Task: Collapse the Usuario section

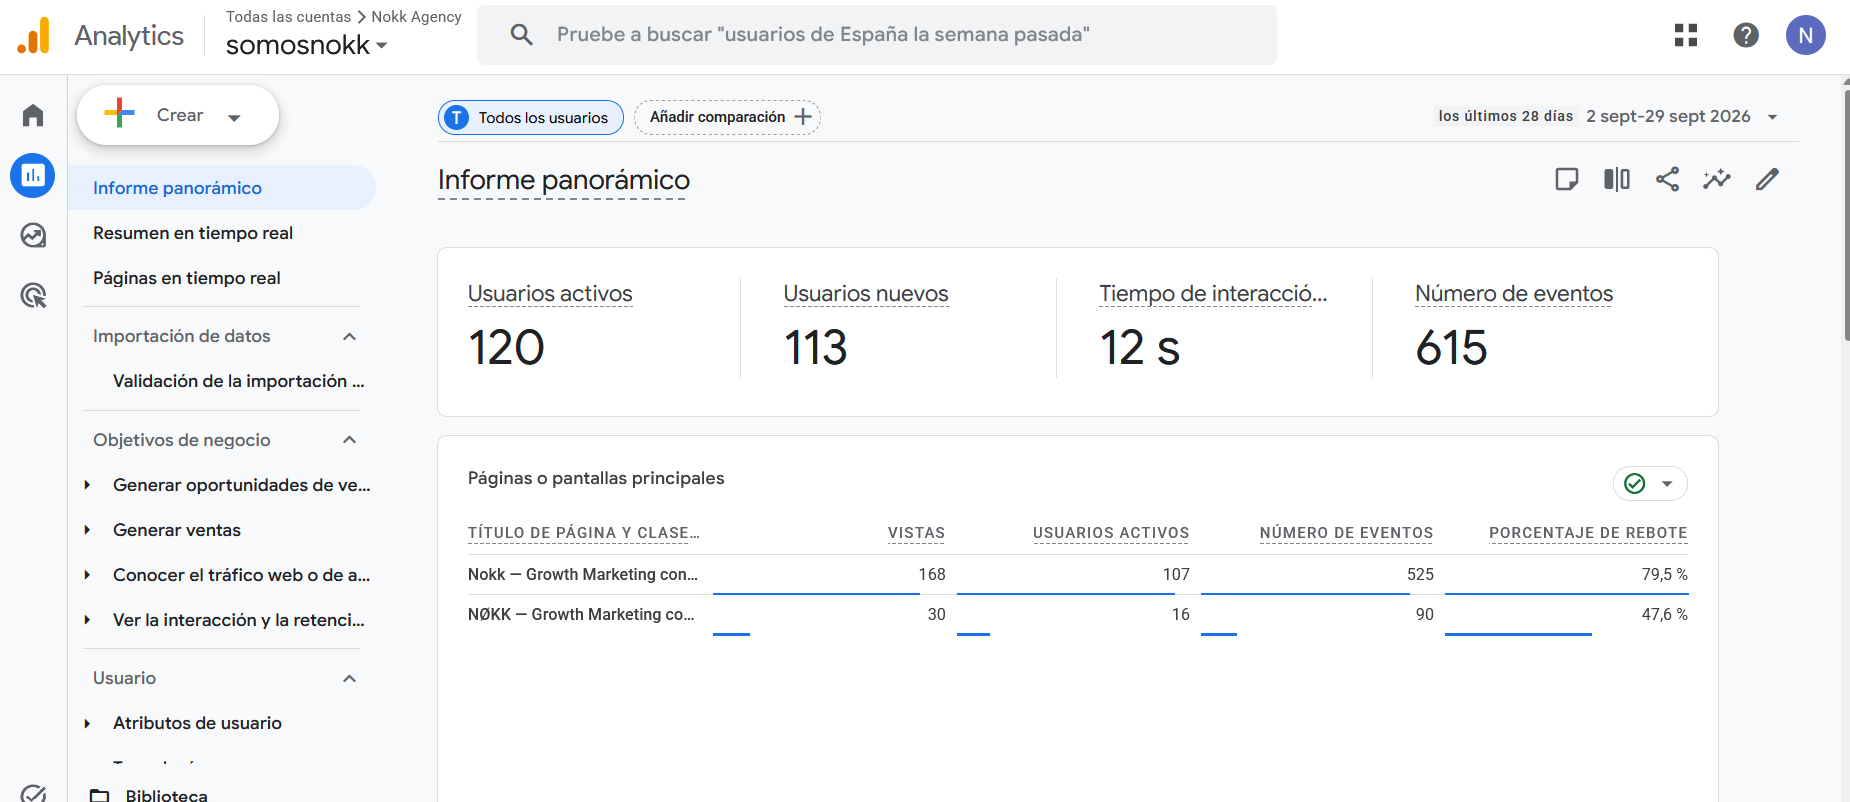Action: [x=349, y=679]
